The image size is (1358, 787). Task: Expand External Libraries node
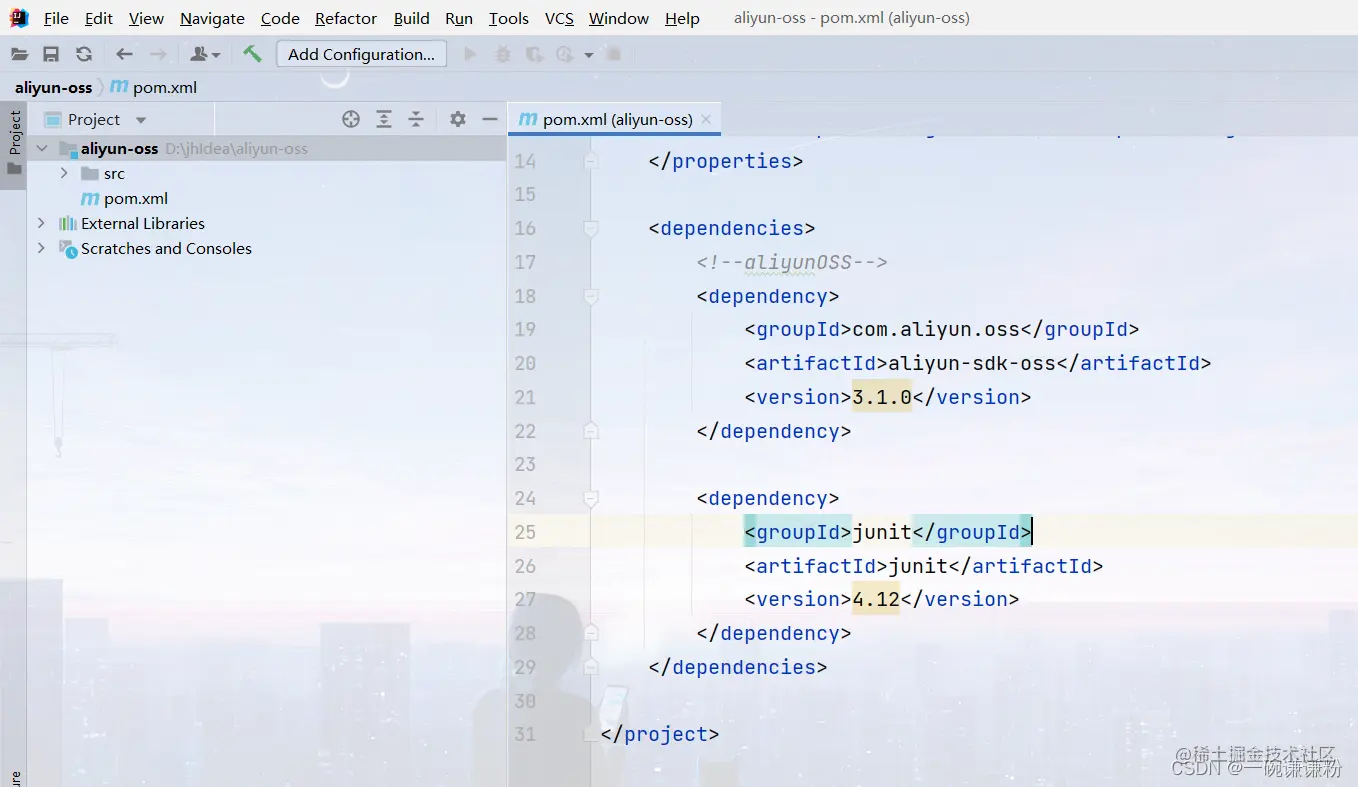click(x=41, y=223)
